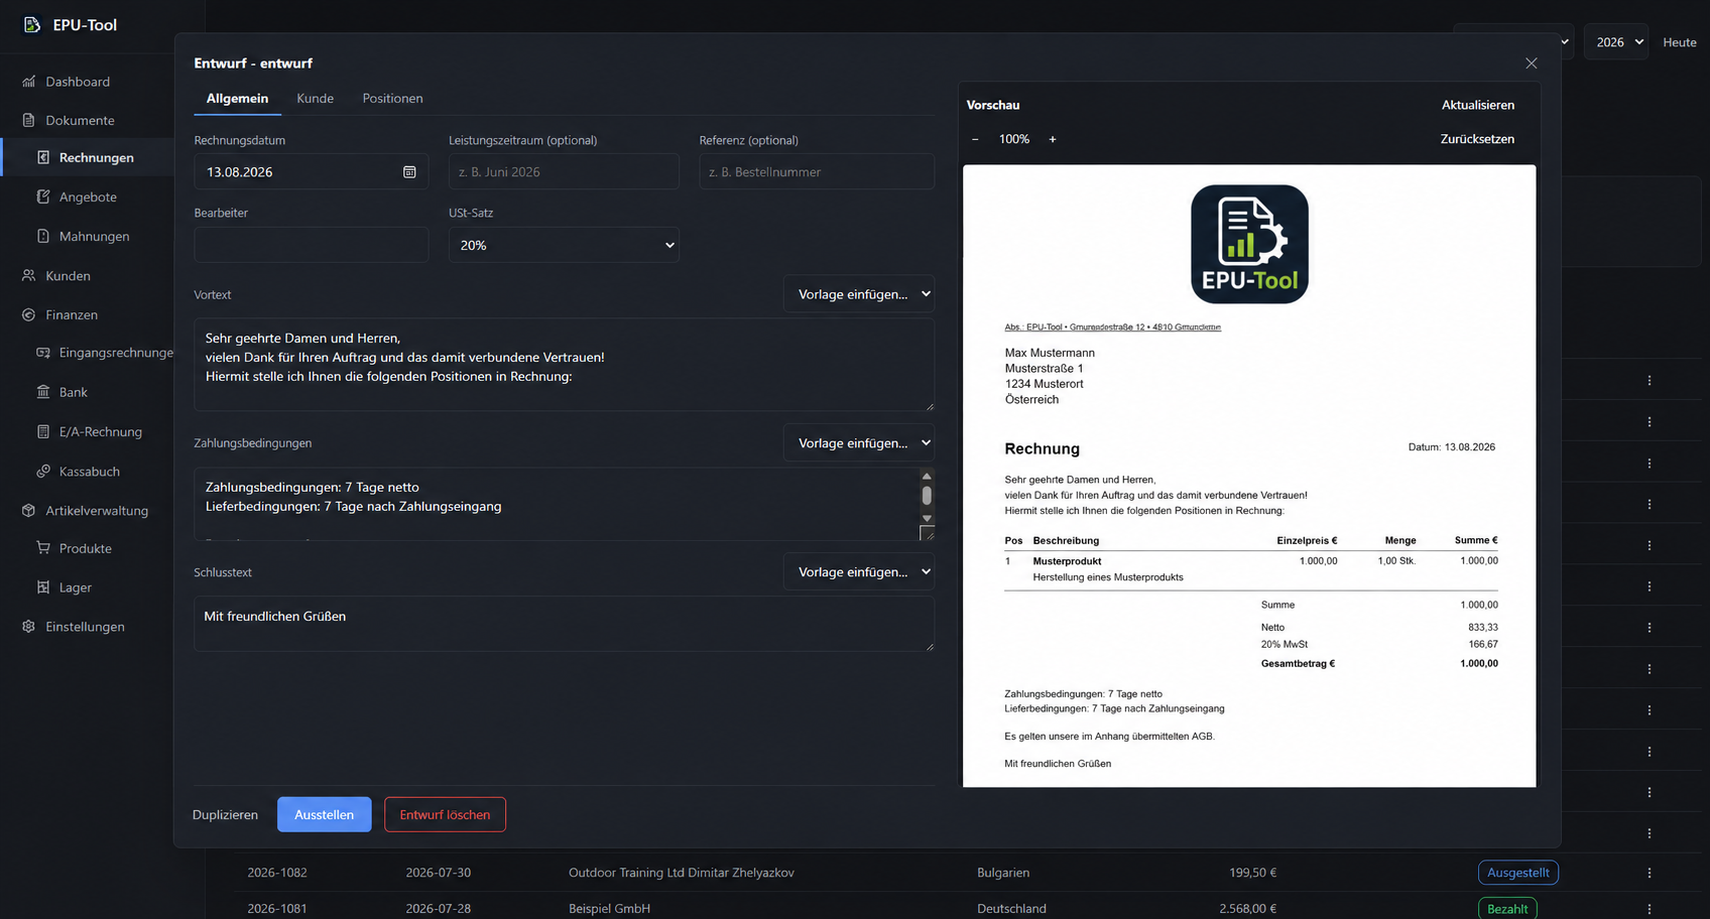Viewport: 1710px width, 919px height.
Task: Click the Dashboard icon in sidebar
Action: coord(28,82)
